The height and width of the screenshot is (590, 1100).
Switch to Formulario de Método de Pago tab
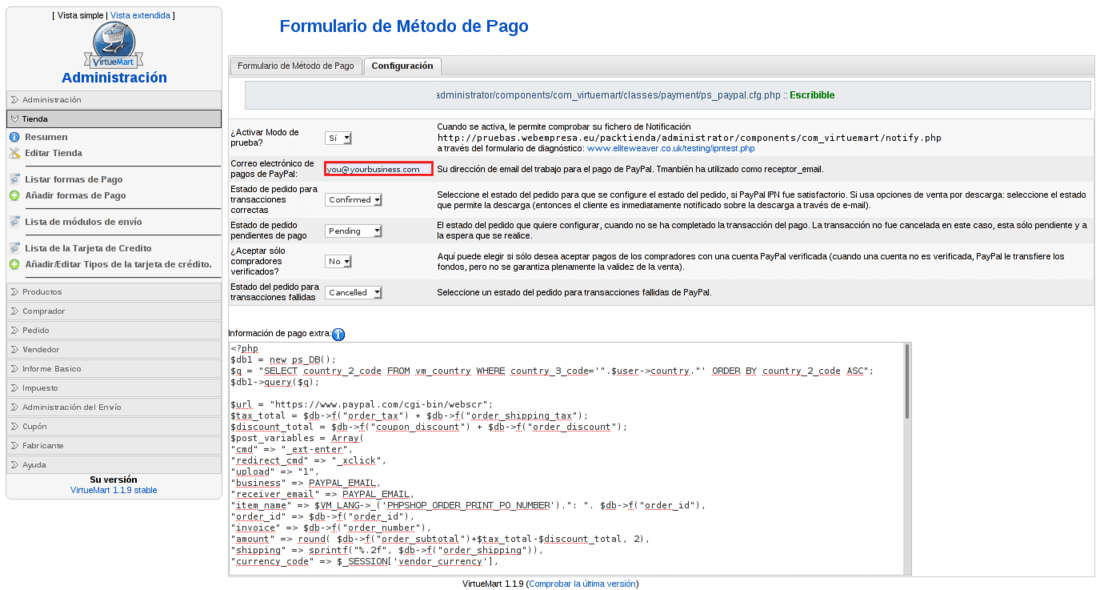coord(295,66)
